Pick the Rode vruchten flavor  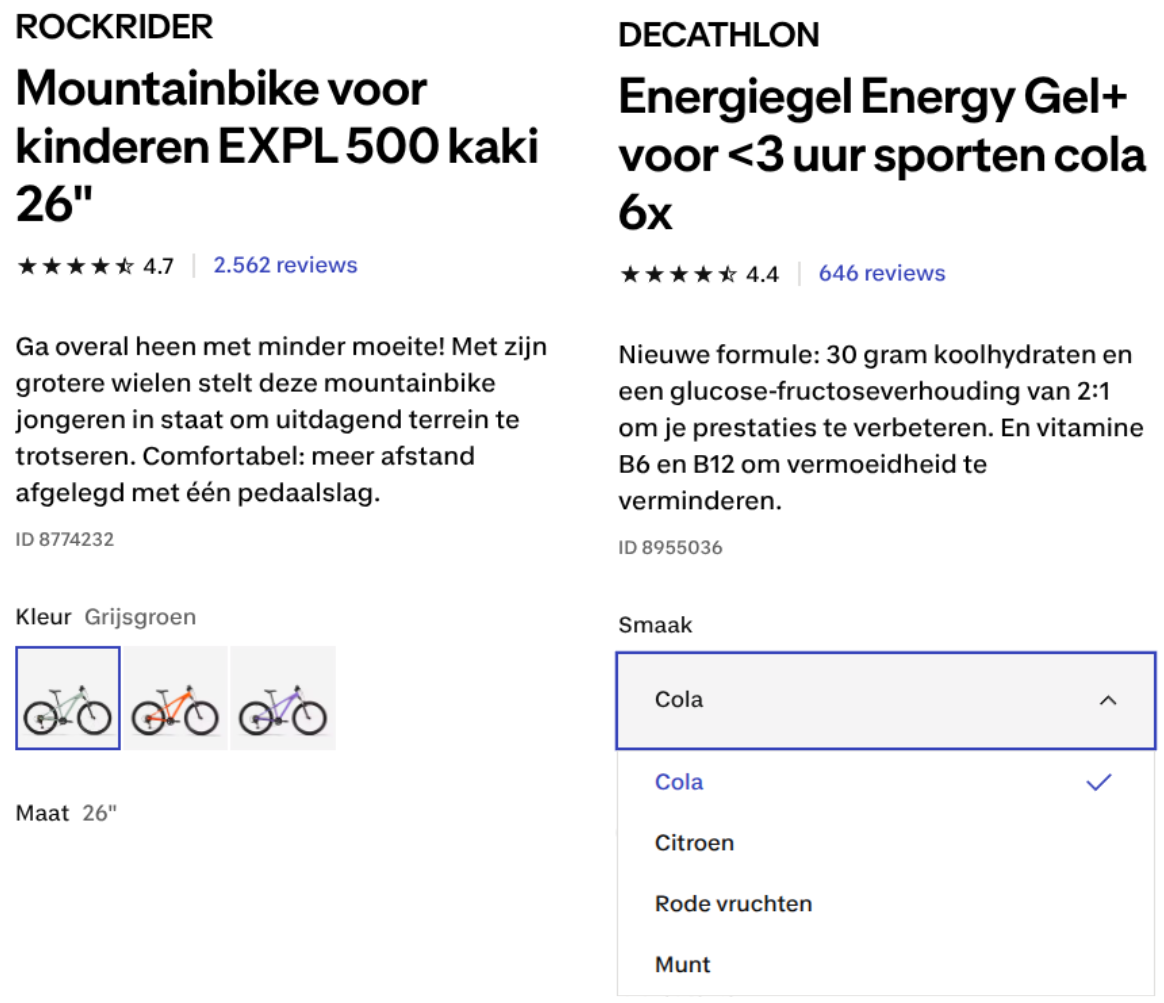coord(733,904)
